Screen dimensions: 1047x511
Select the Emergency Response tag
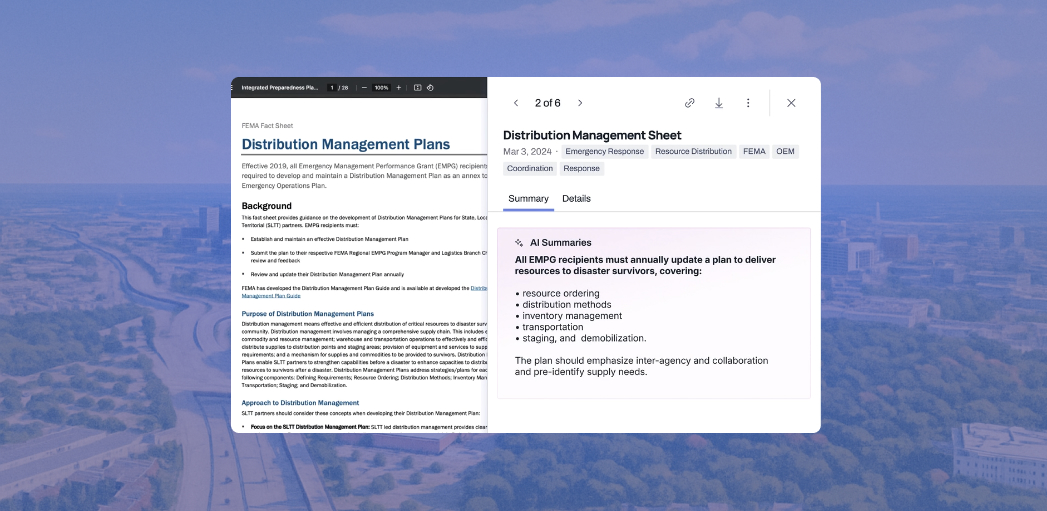click(604, 152)
